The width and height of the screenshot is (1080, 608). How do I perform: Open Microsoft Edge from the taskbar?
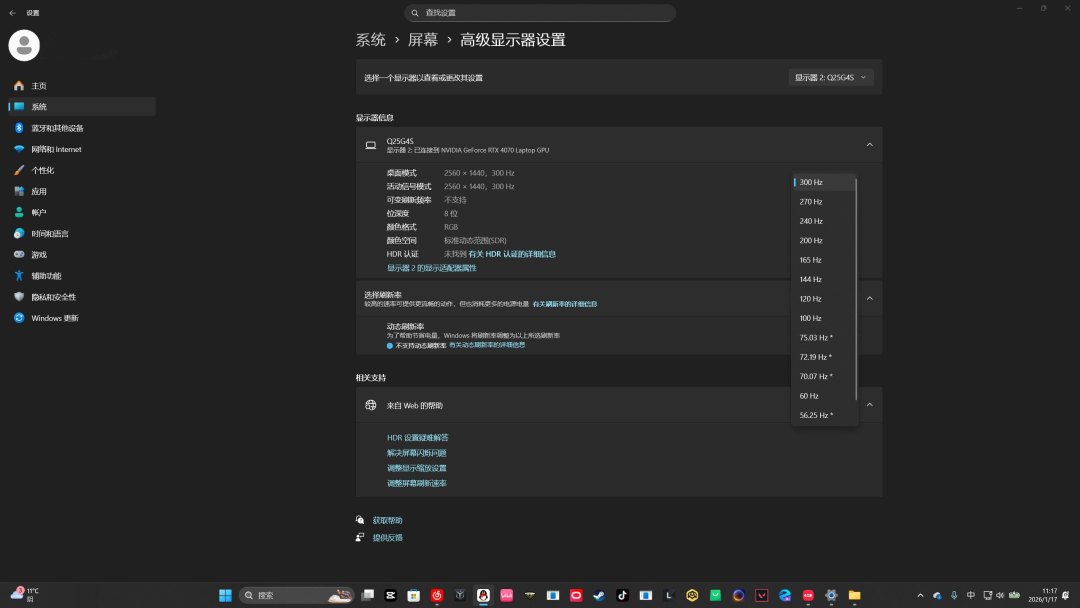click(x=785, y=595)
